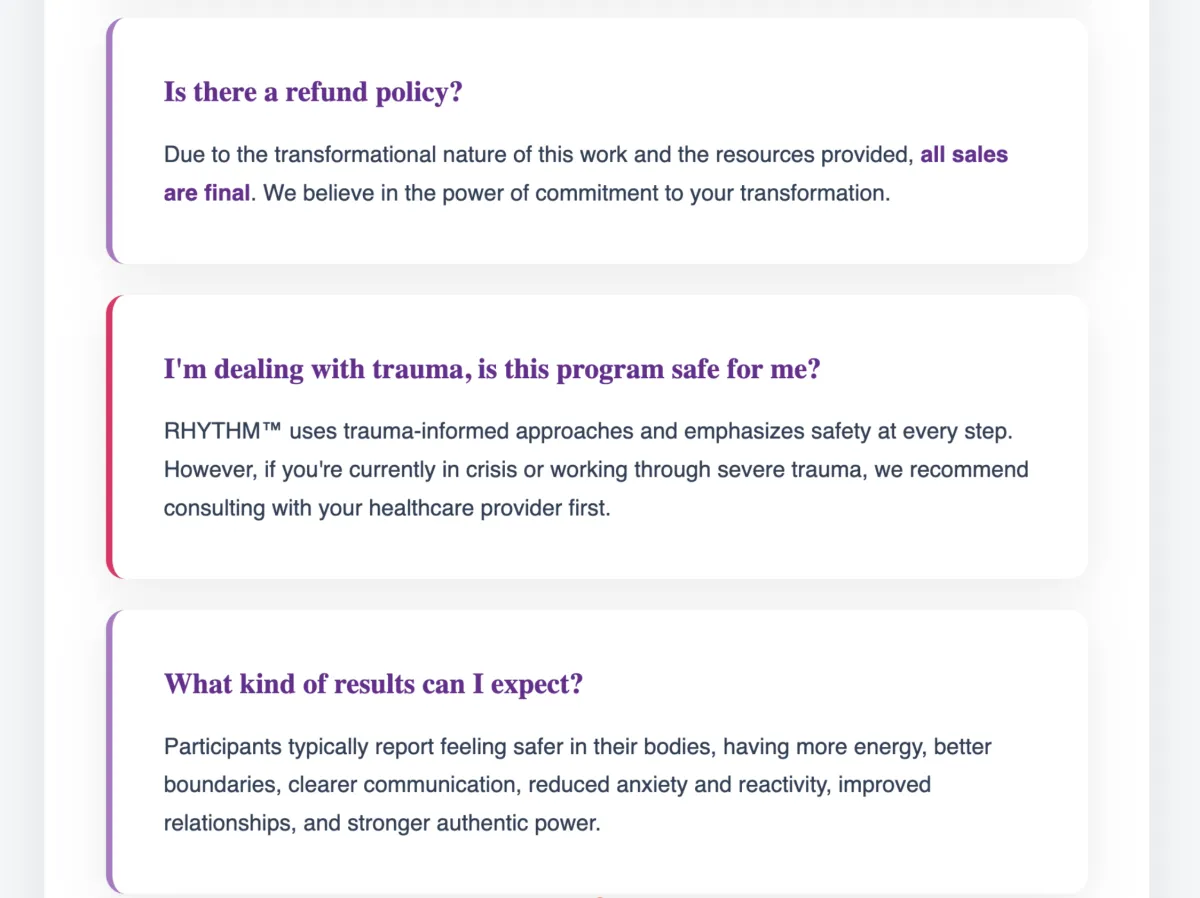Click the "Is there a refund policy?" heading
This screenshot has width=1200, height=898.
pos(313,92)
